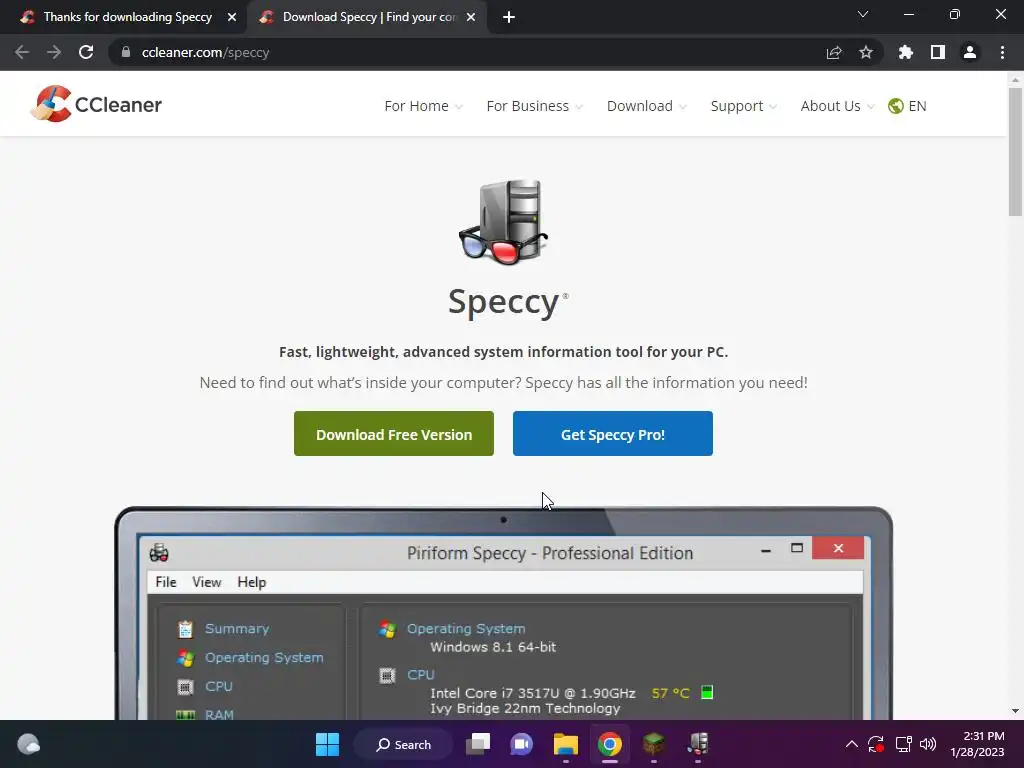Viewport: 1024px width, 768px height.
Task: Click the Speccy computer with glasses icon
Action: pyautogui.click(x=504, y=222)
